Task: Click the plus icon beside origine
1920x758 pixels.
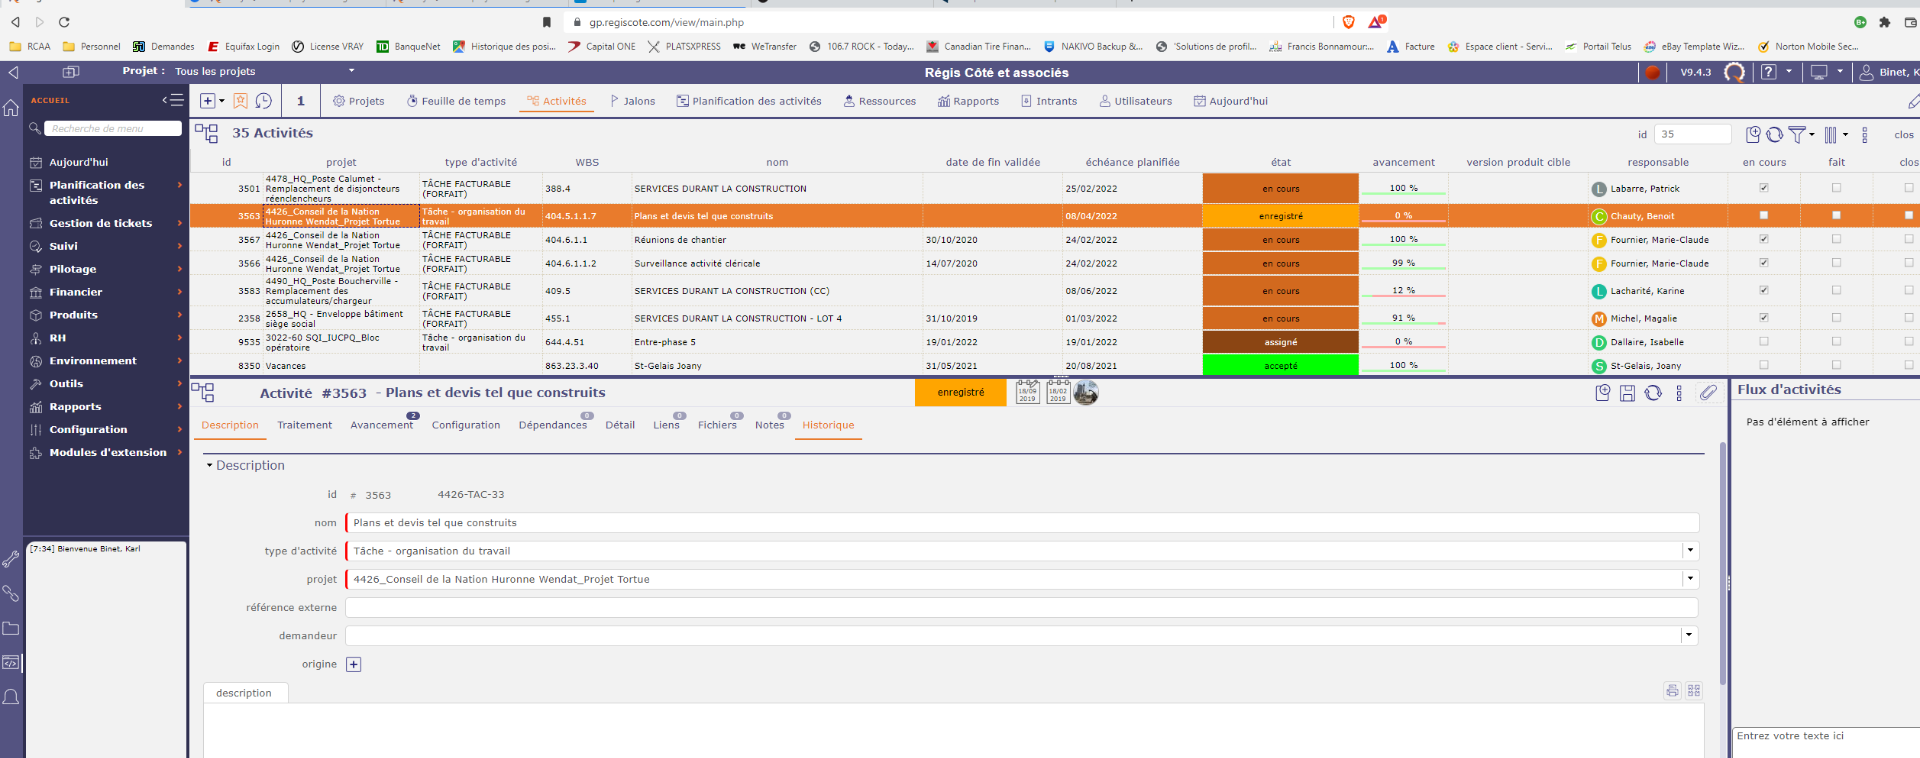Action: pyautogui.click(x=353, y=664)
